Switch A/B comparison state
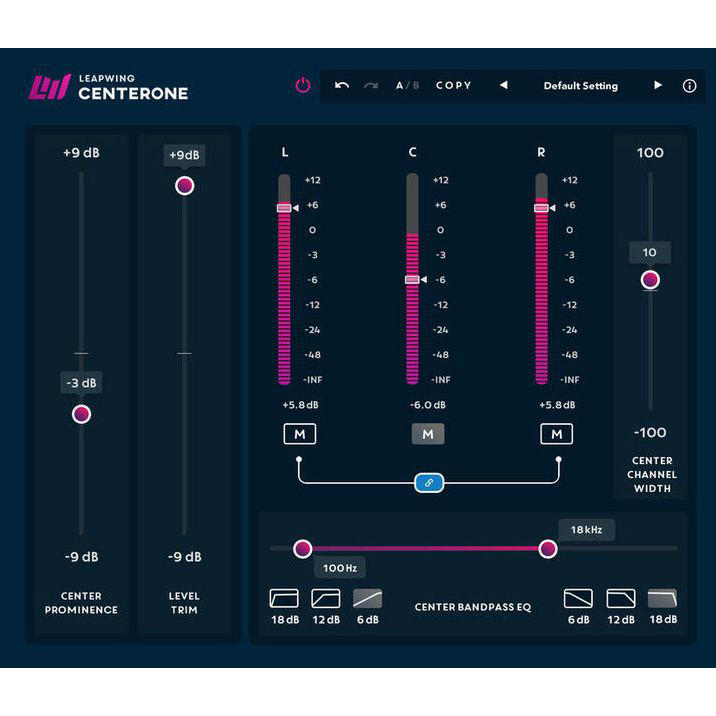Image resolution: width=716 pixels, height=716 pixels. point(407,85)
